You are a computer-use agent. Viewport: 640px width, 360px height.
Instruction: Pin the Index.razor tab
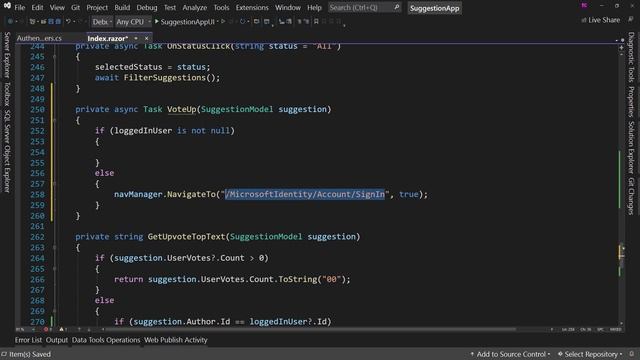(136, 38)
